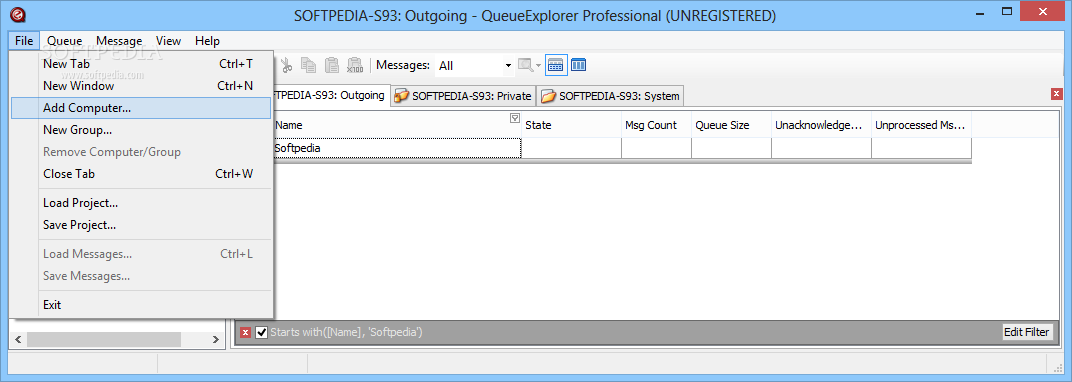Open the Queue menu
The height and width of the screenshot is (382, 1072).
pyautogui.click(x=64, y=41)
